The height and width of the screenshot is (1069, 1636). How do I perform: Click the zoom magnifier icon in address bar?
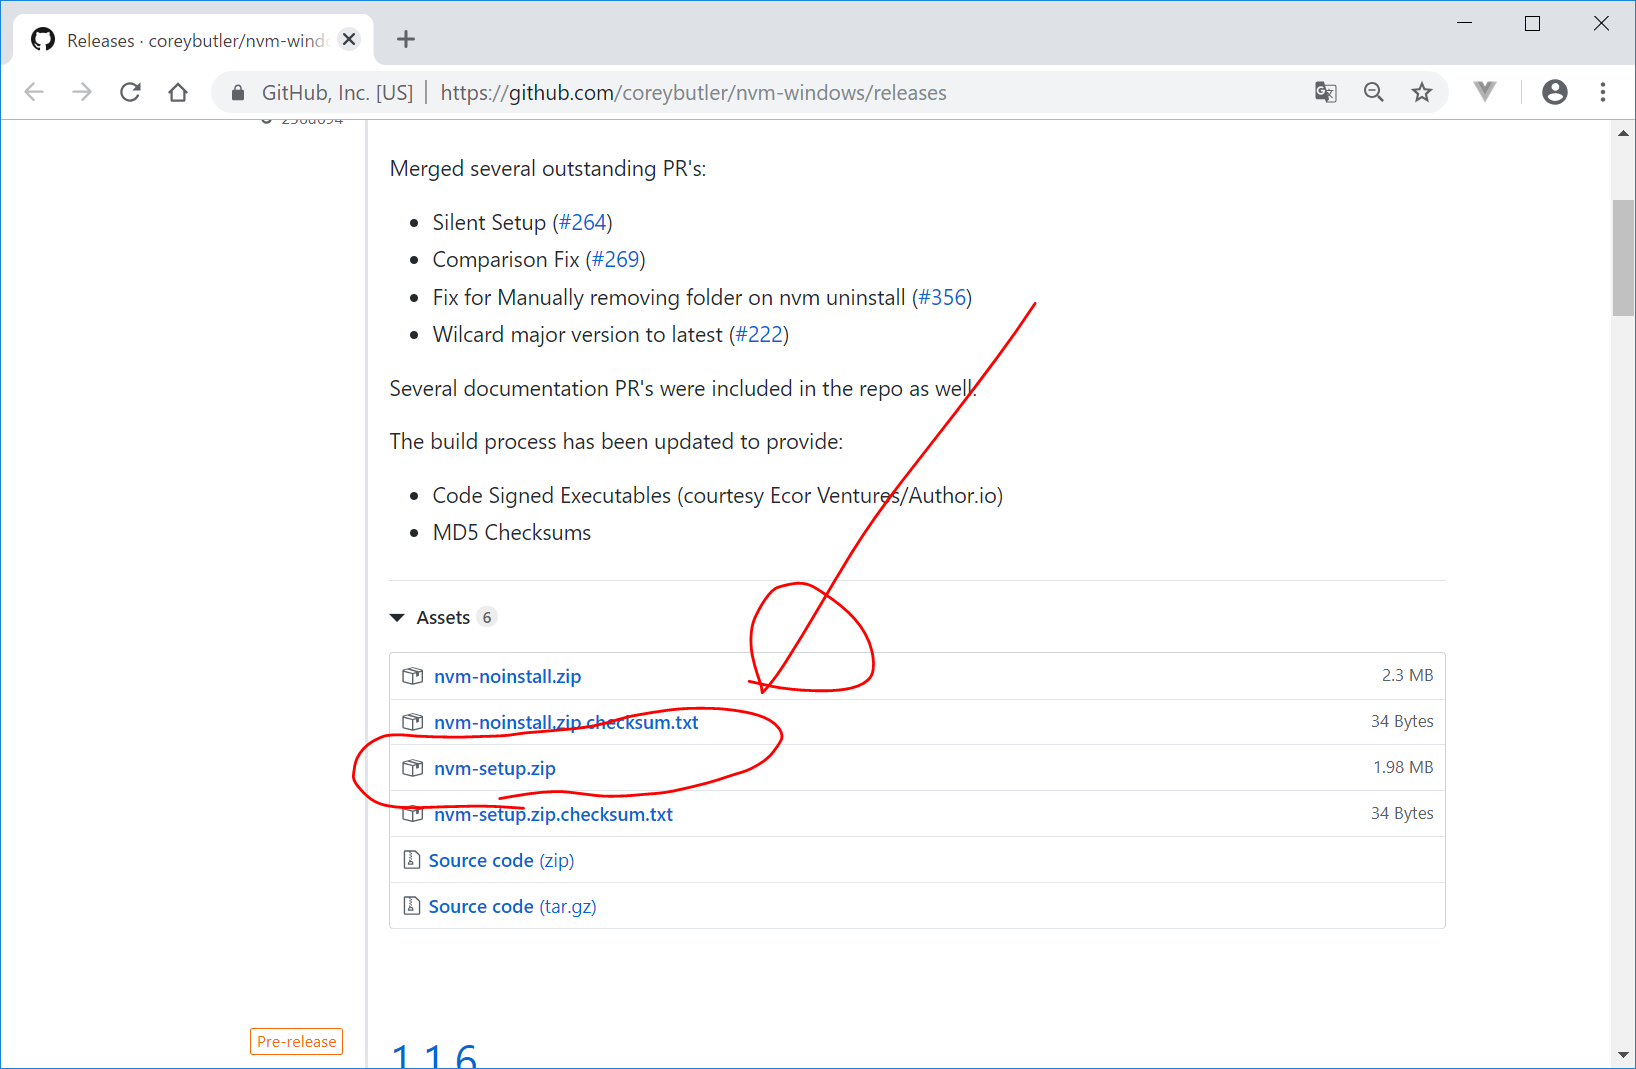(x=1374, y=93)
